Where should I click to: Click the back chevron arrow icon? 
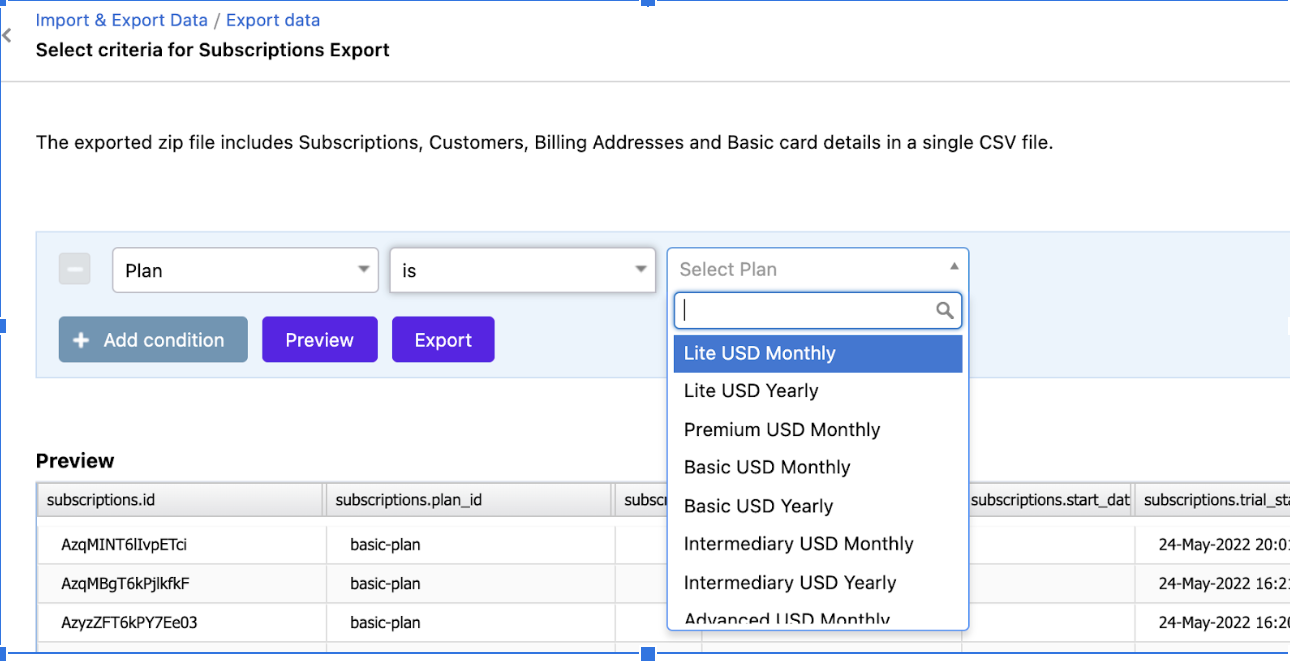pos(7,36)
